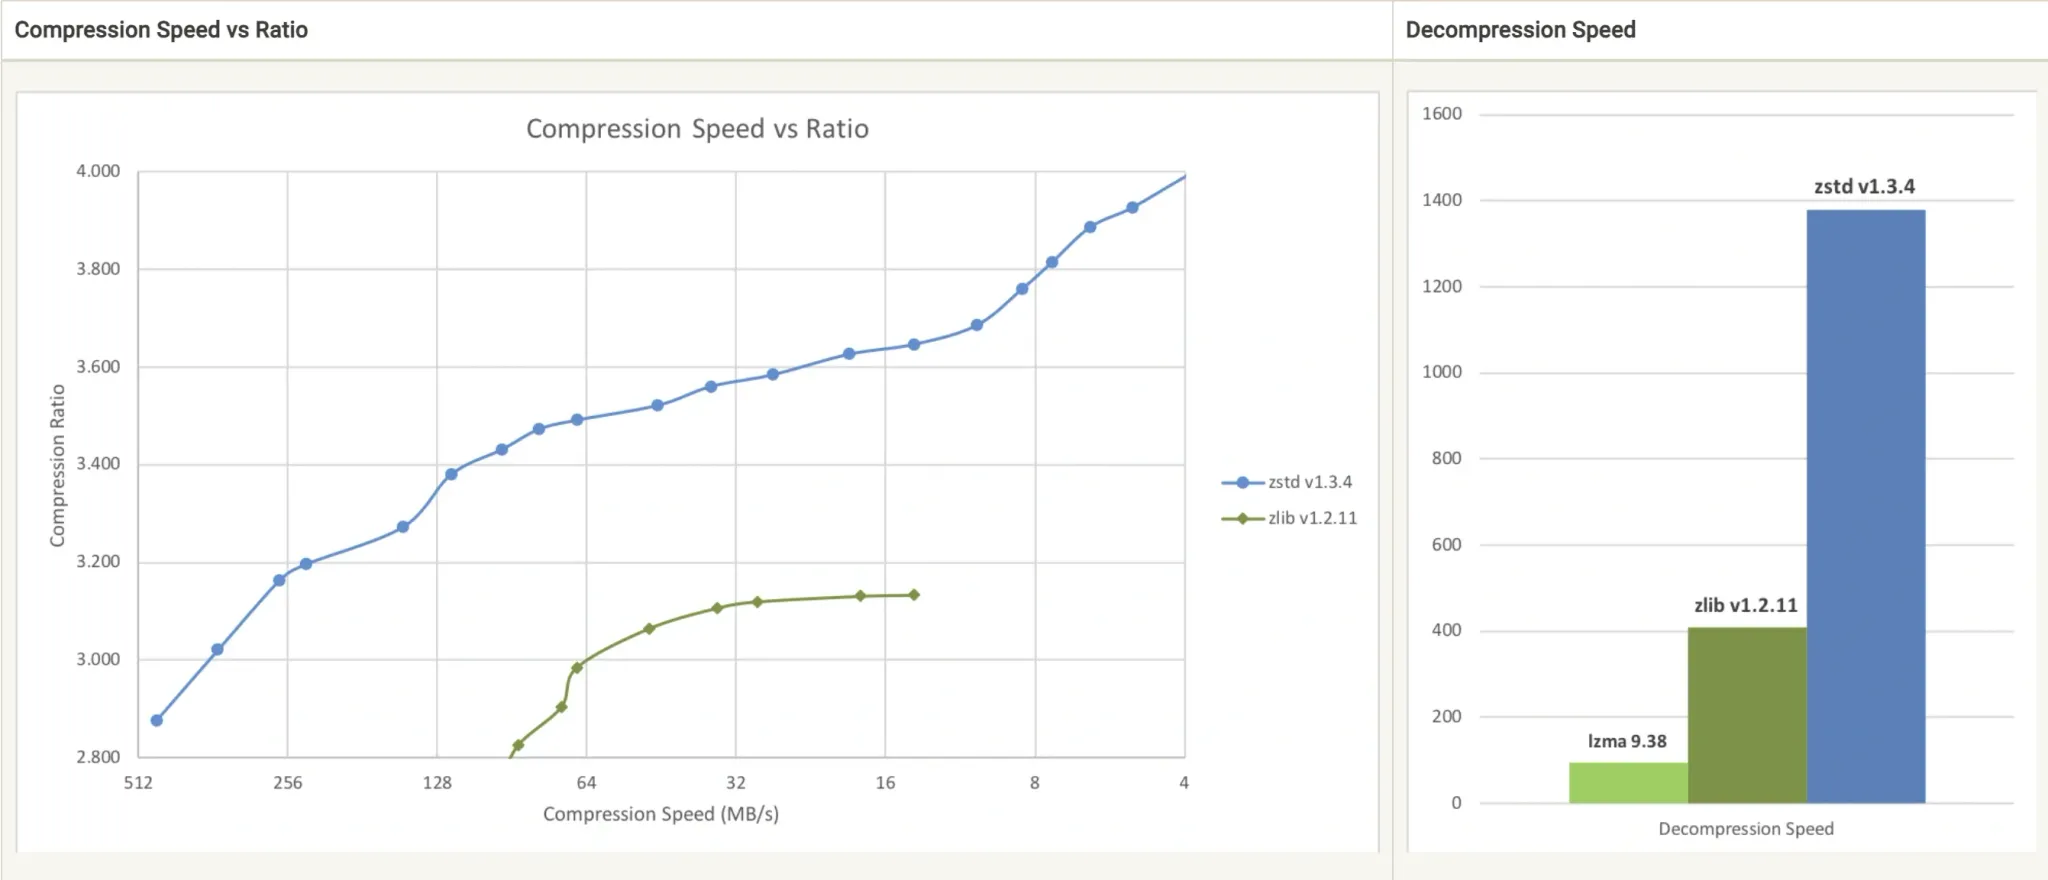Click the 'zlib v1.2.11' label above the bar

[1746, 605]
